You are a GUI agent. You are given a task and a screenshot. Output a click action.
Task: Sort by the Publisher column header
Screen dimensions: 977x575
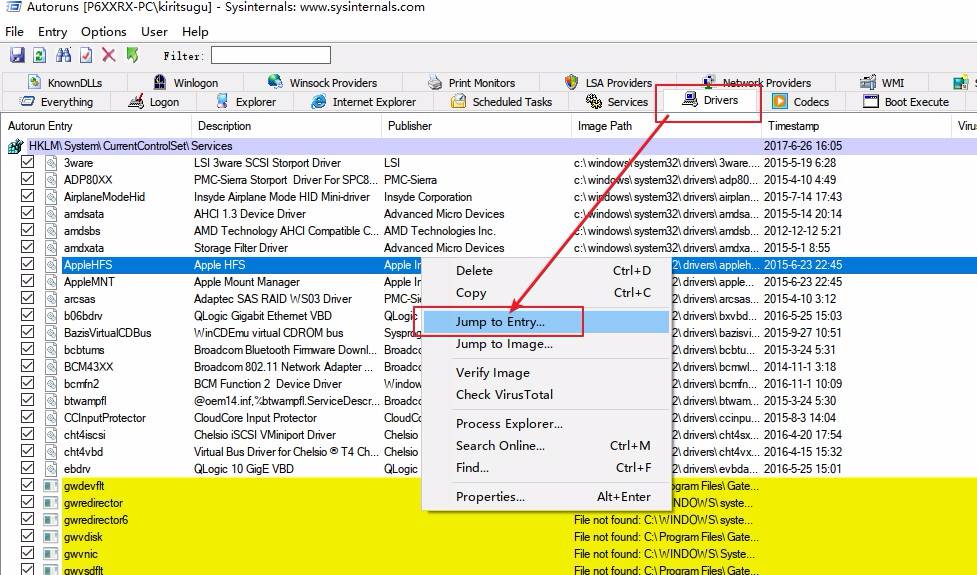point(476,126)
